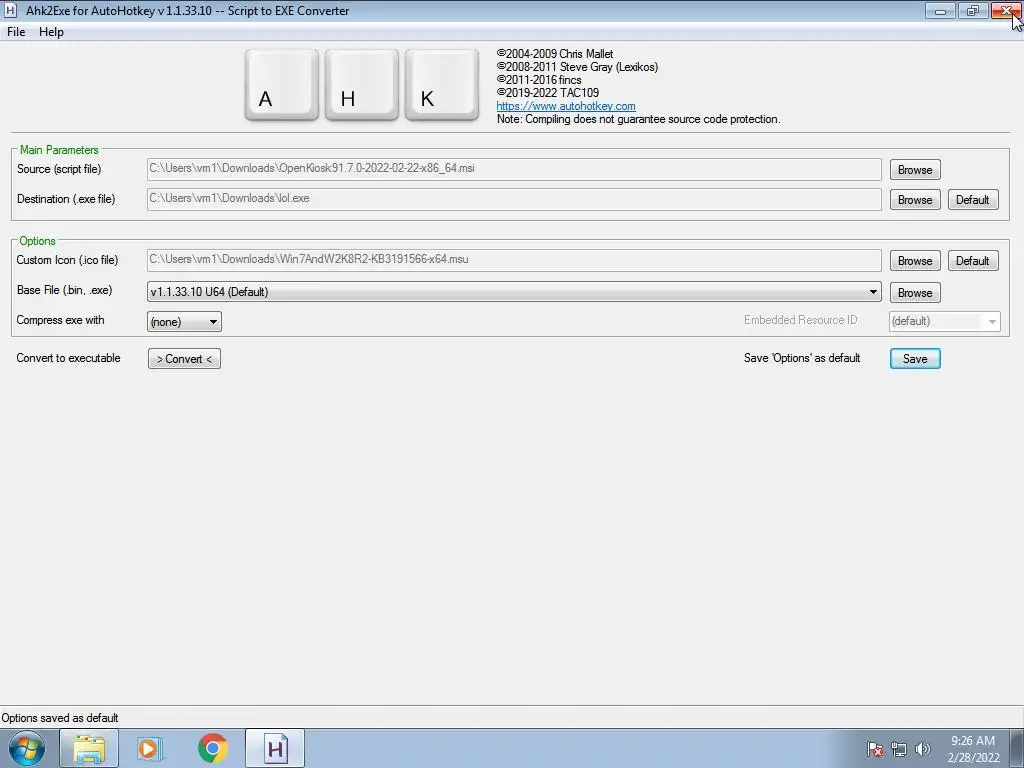This screenshot has height=768, width=1024.
Task: Expand the Base File dropdown
Action: [514, 292]
